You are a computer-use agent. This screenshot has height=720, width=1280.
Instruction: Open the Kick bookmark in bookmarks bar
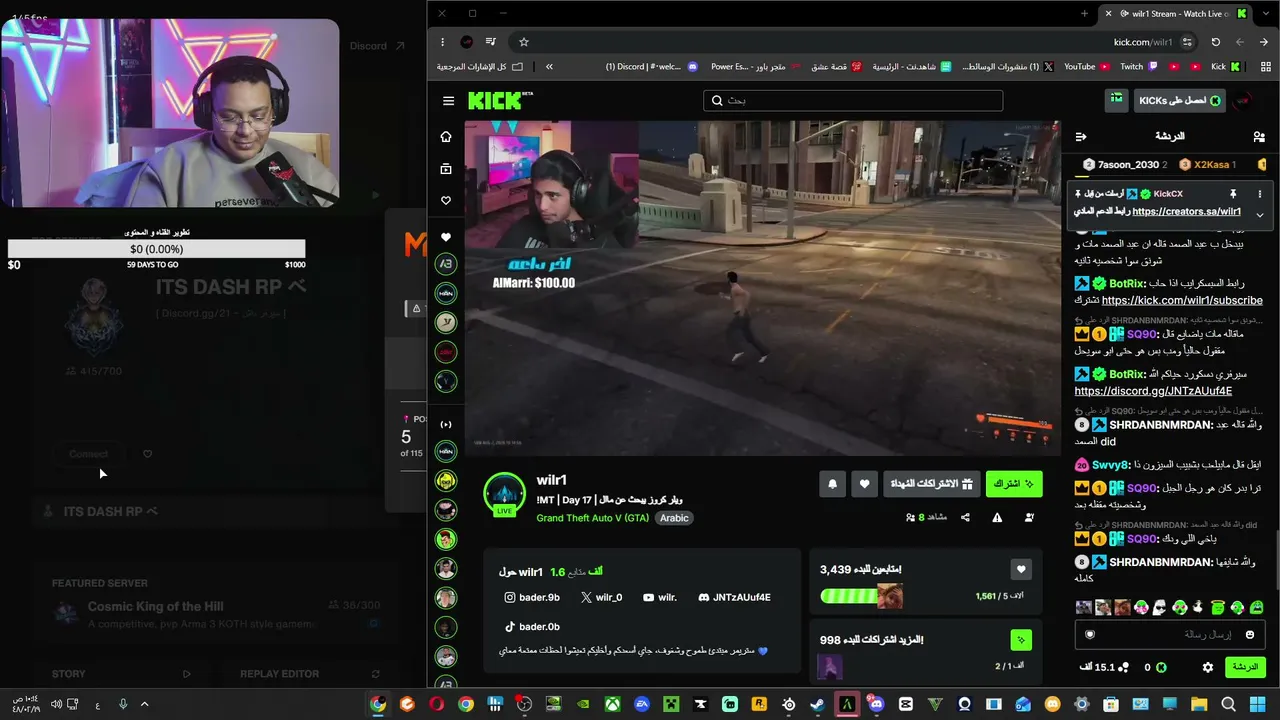1225,67
